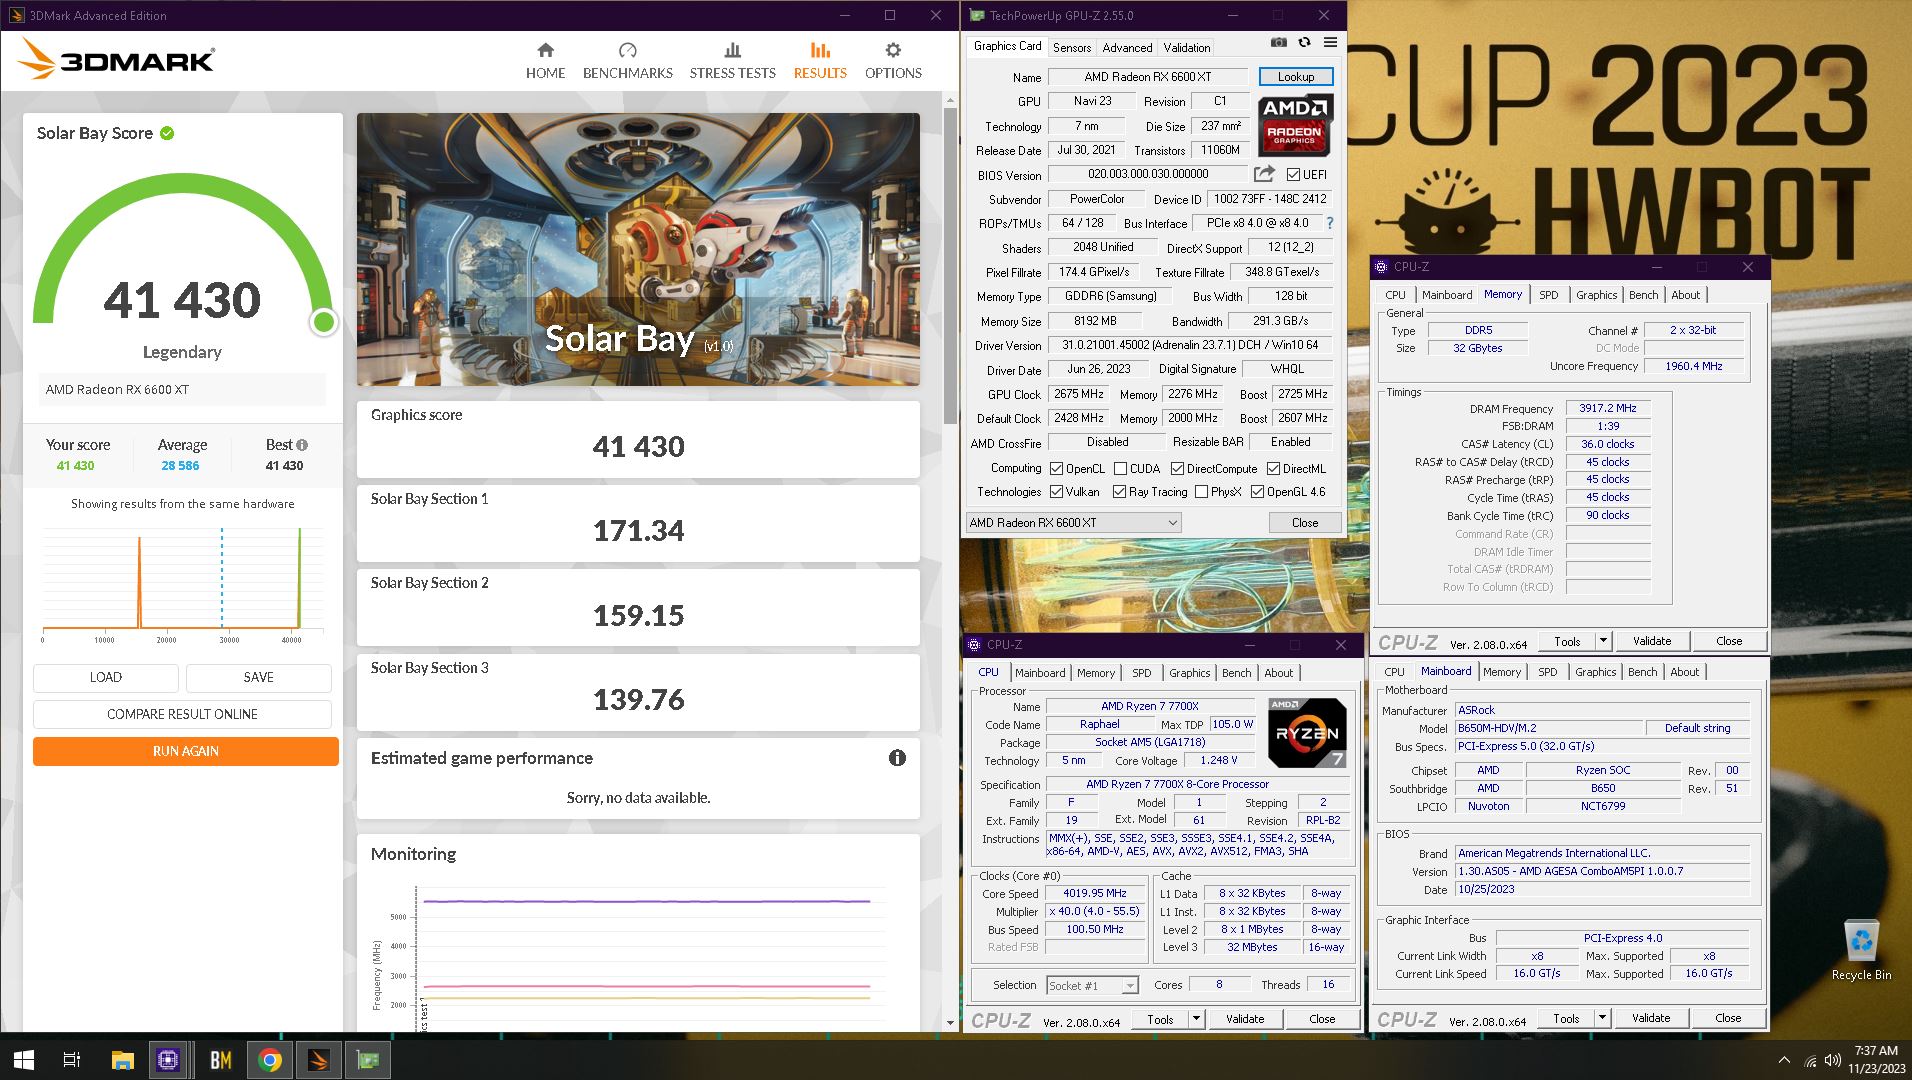Select Bench tab in CPU-Z CPU window

tap(1236, 673)
